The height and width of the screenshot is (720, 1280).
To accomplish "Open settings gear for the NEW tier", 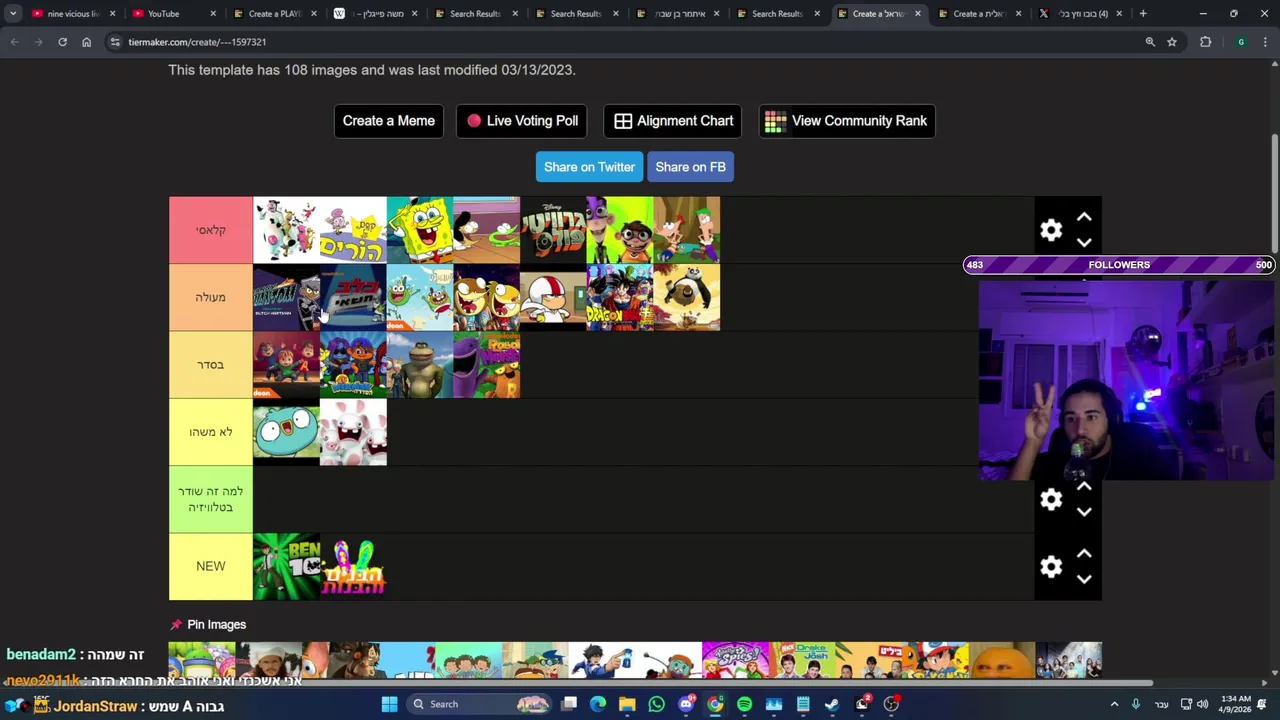I will click(x=1051, y=566).
